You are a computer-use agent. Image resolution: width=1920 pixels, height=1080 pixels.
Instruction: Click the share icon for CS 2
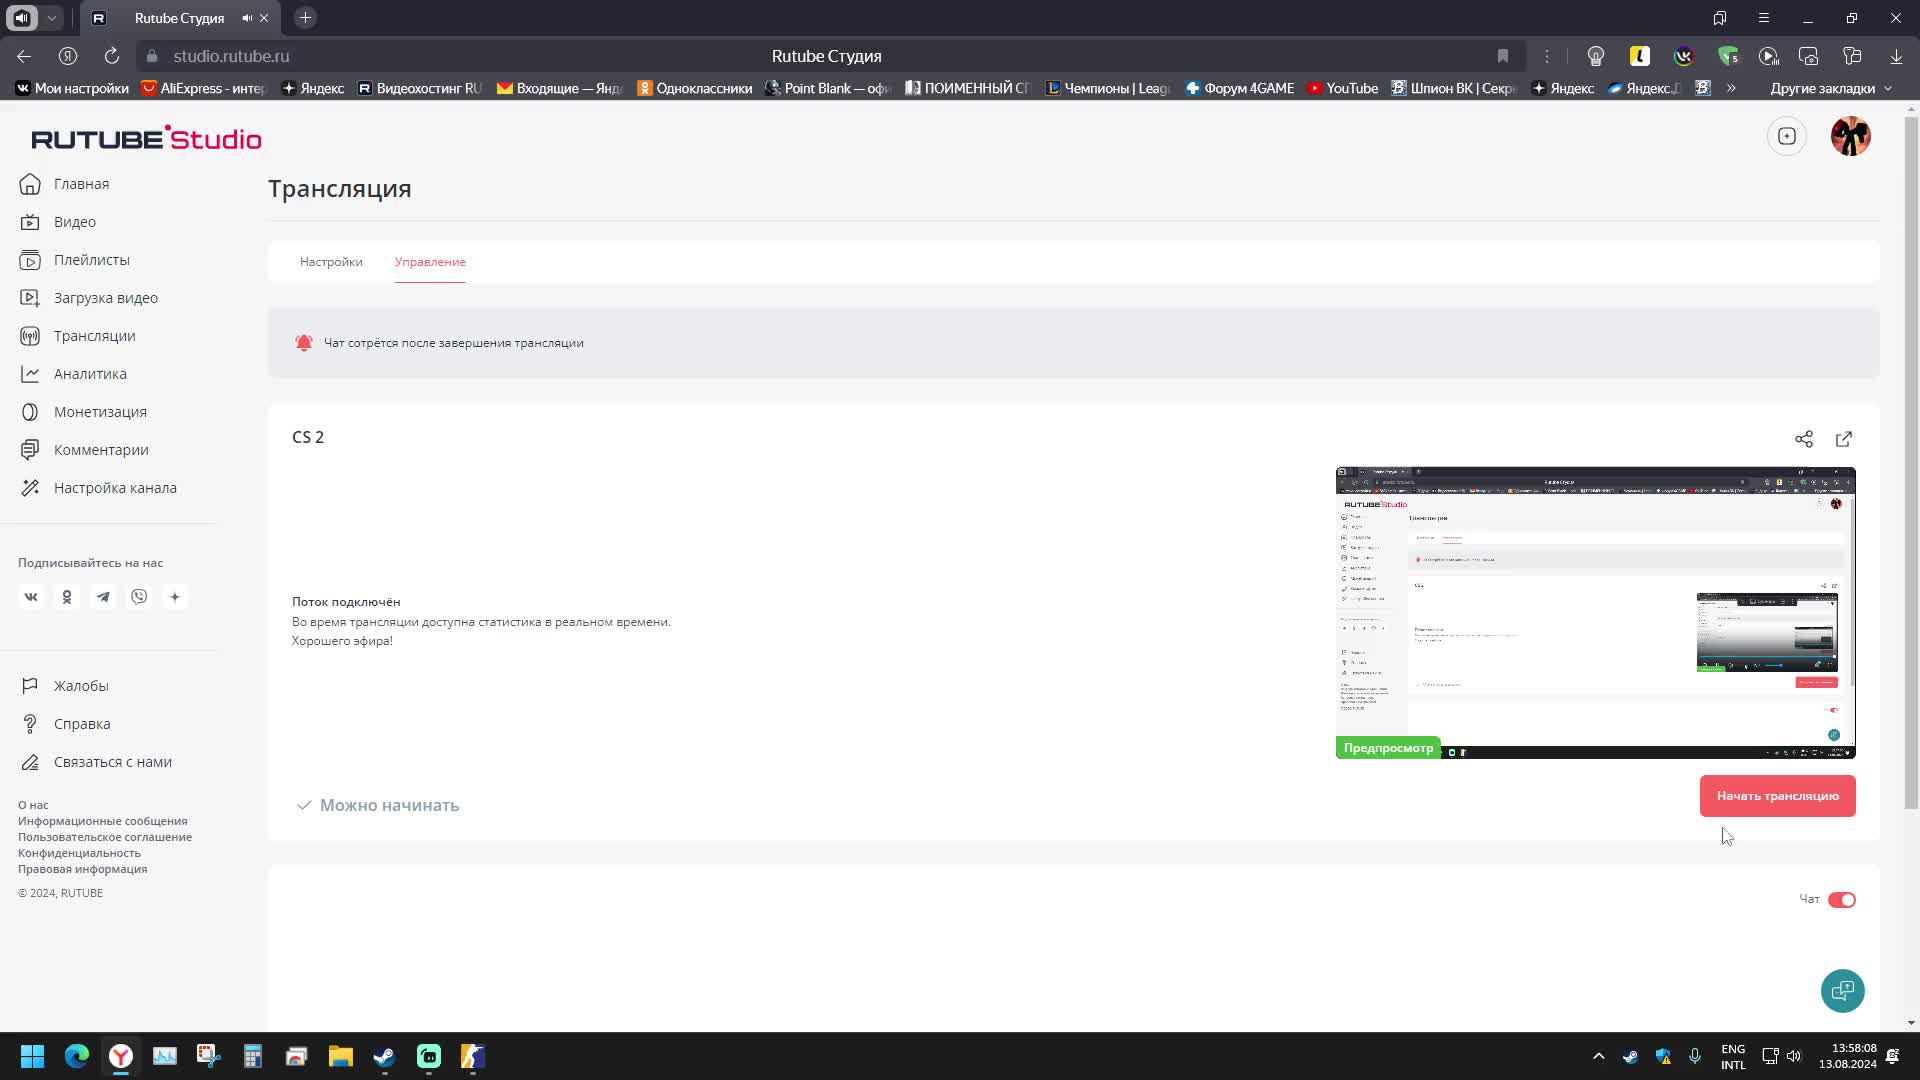(1803, 439)
